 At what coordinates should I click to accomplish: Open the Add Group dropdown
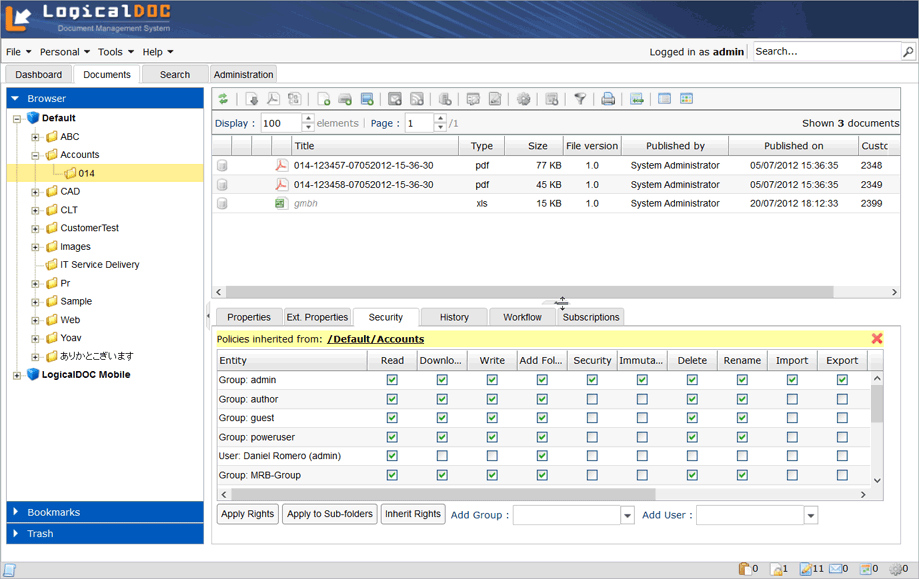coord(627,514)
